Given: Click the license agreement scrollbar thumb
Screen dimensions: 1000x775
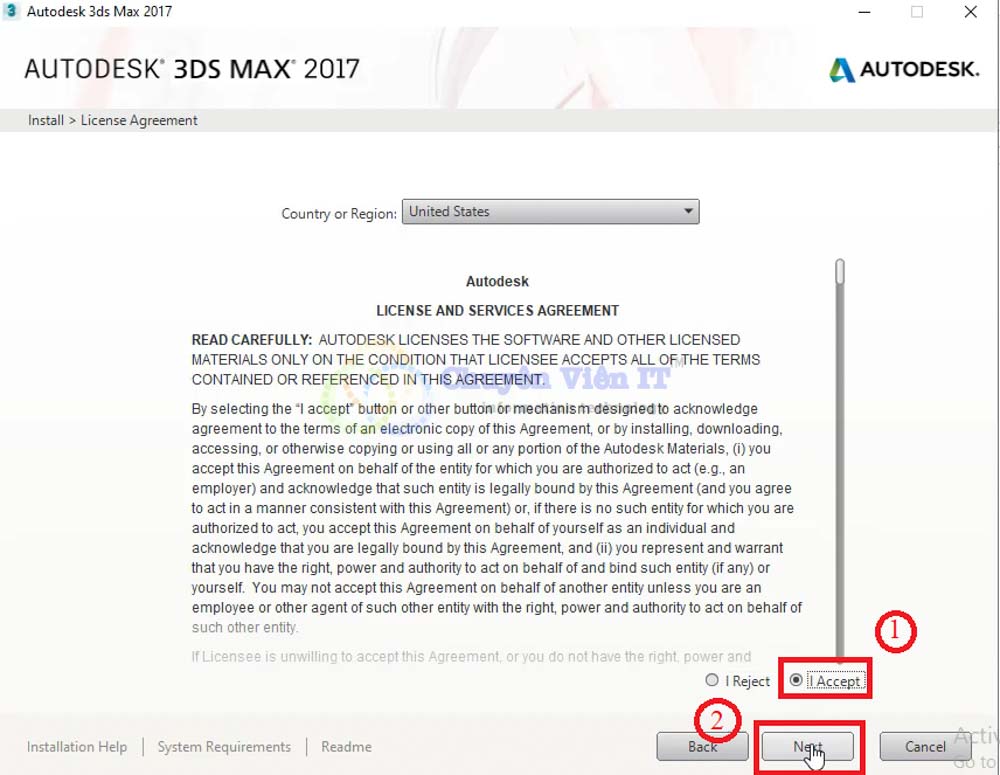Looking at the screenshot, I should (840, 272).
